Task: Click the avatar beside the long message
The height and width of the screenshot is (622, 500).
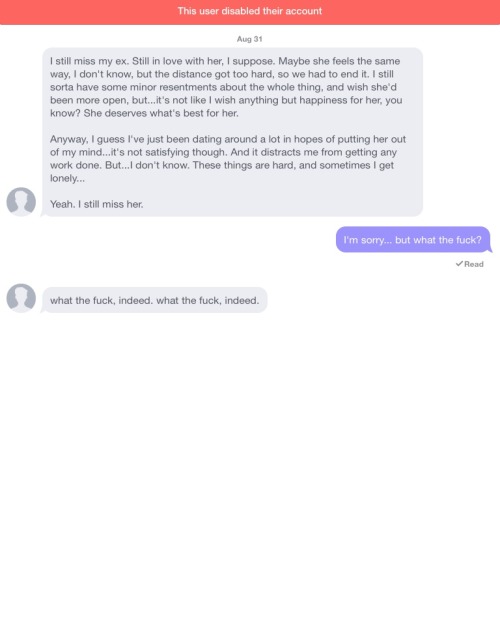Action: tap(21, 202)
